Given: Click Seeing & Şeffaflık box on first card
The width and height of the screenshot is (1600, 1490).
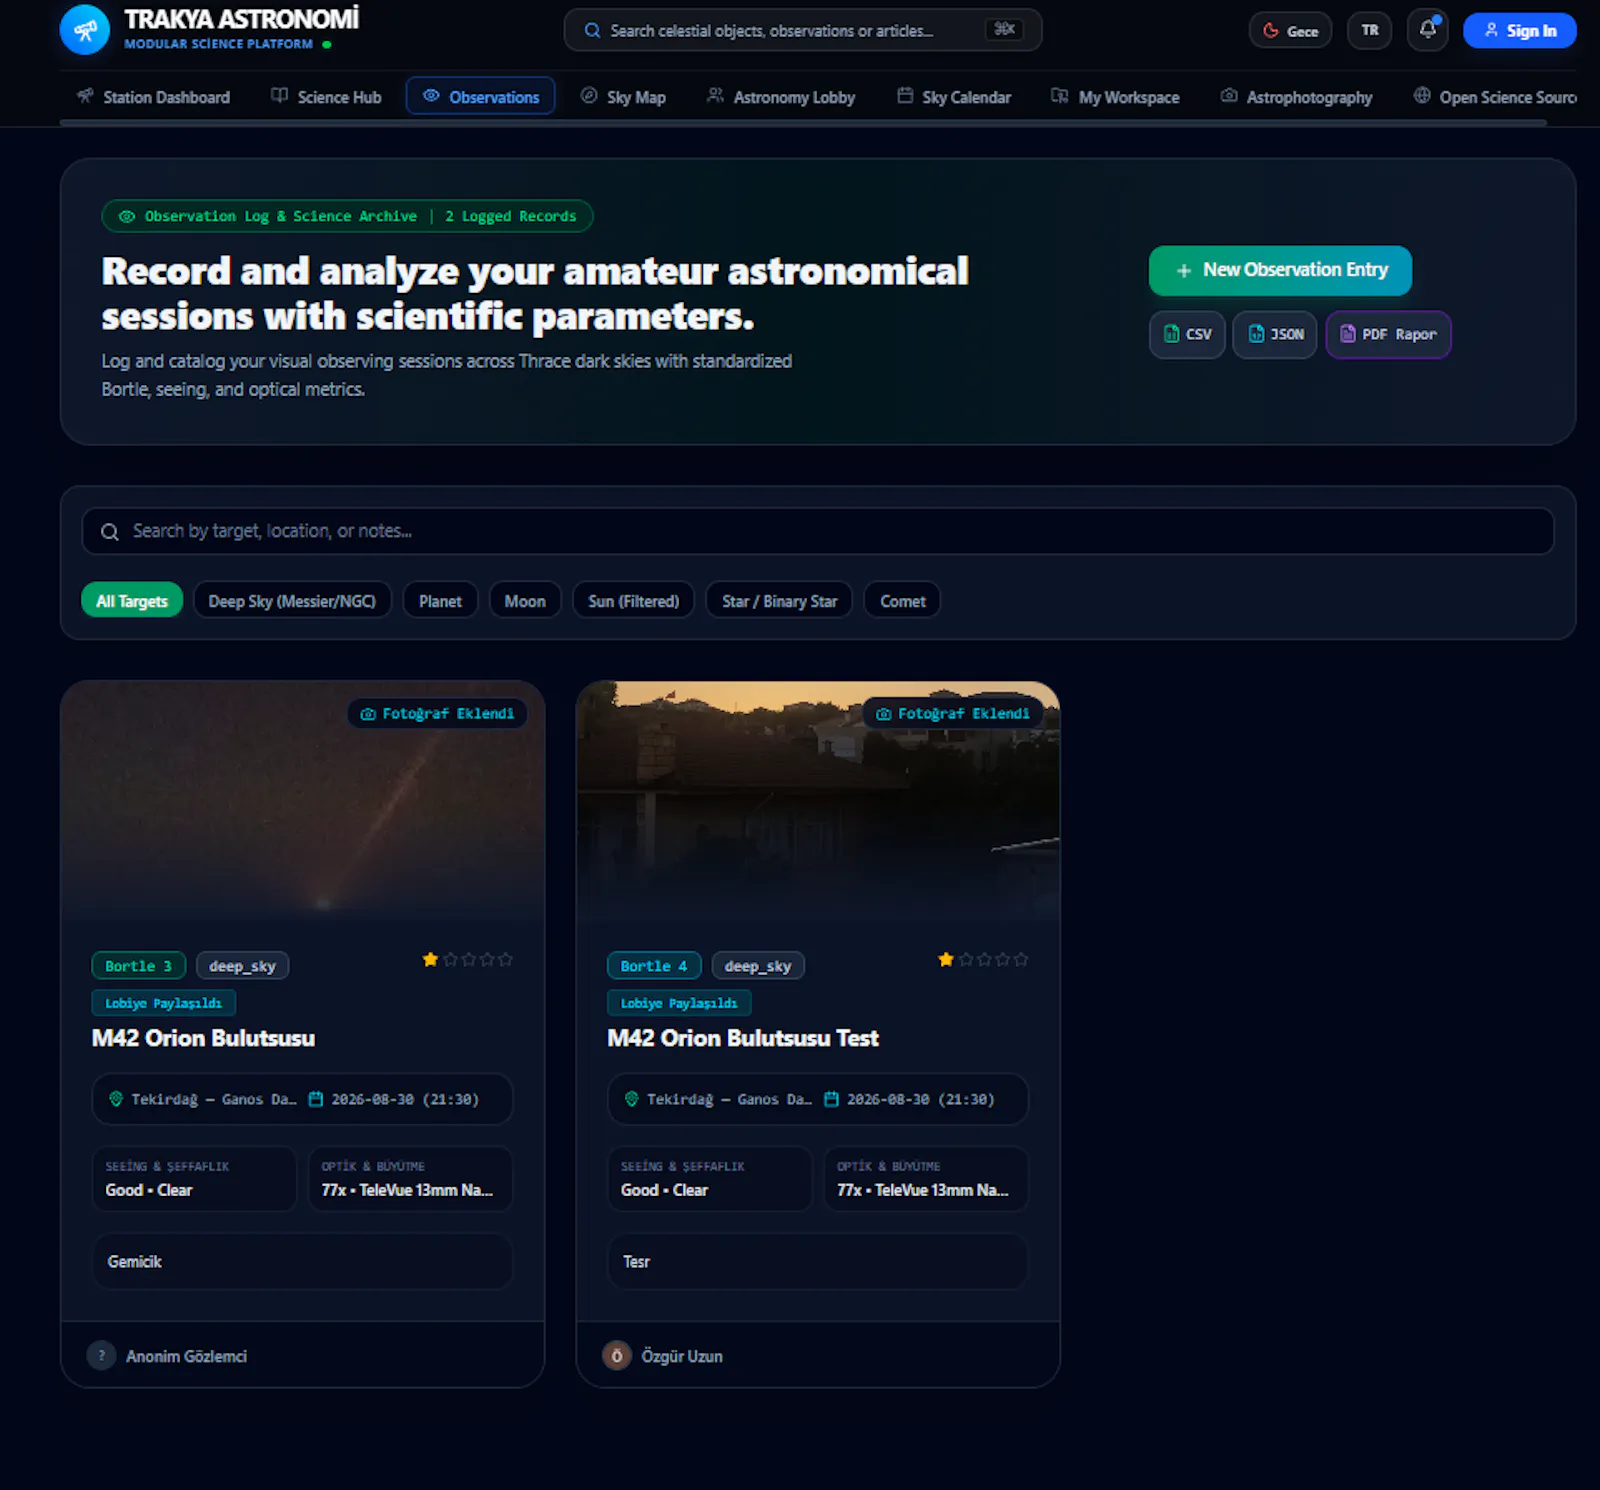Looking at the screenshot, I should point(194,1179).
